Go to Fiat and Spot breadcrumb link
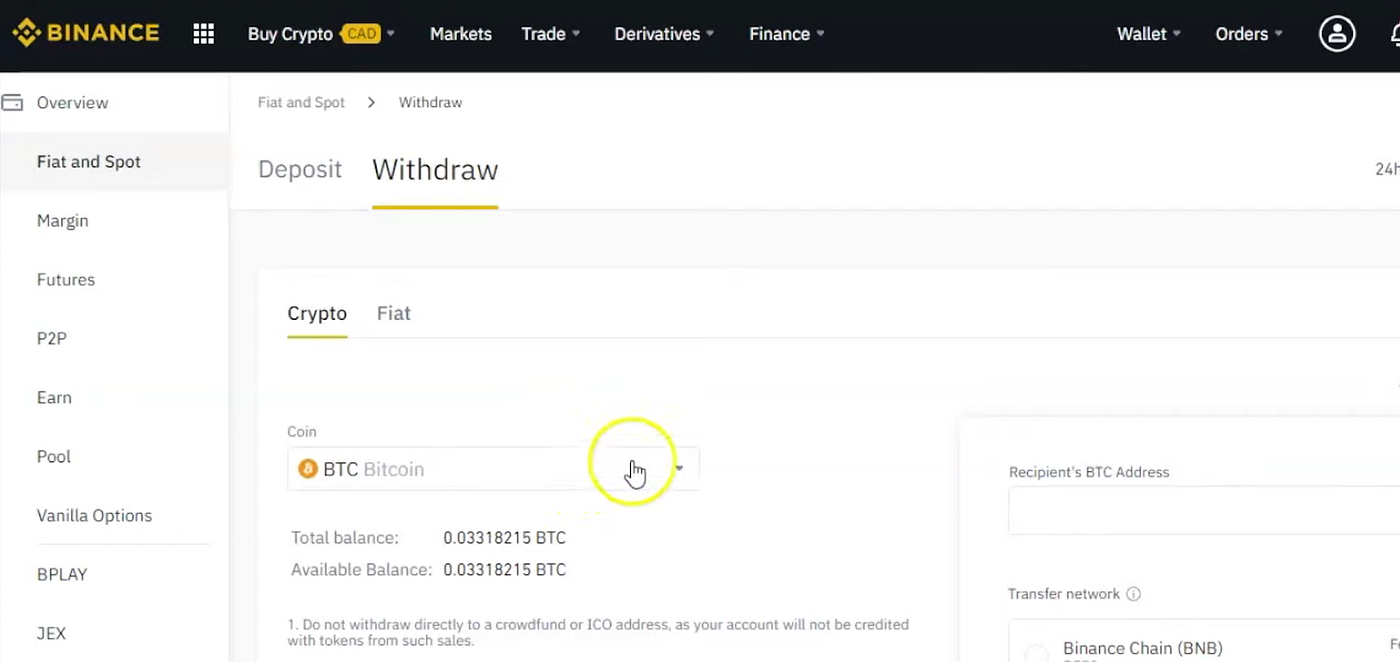Screen dimensions: 1400x662 tap(301, 102)
